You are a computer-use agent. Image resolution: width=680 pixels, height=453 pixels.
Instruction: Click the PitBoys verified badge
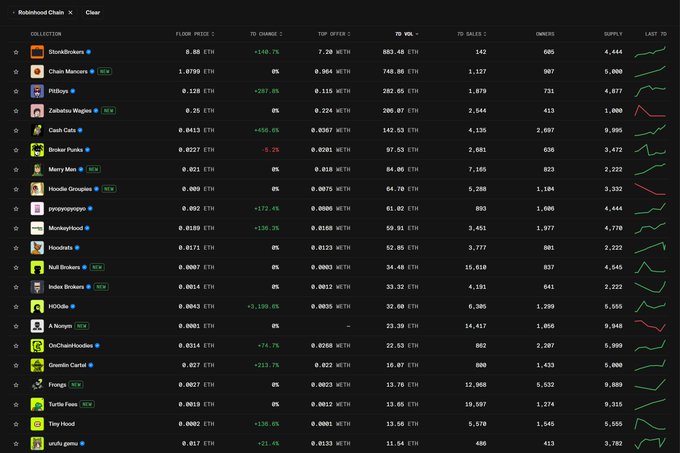click(73, 91)
